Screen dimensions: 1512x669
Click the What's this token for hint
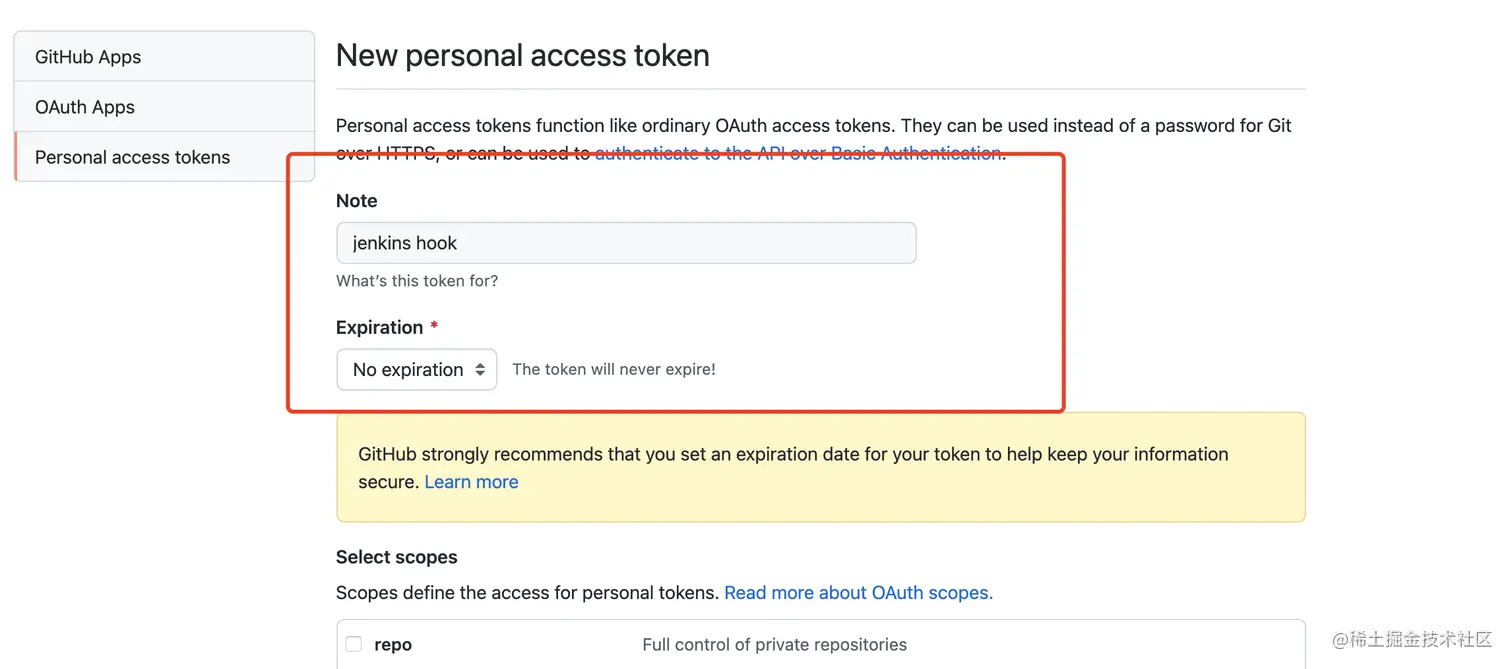[417, 281]
